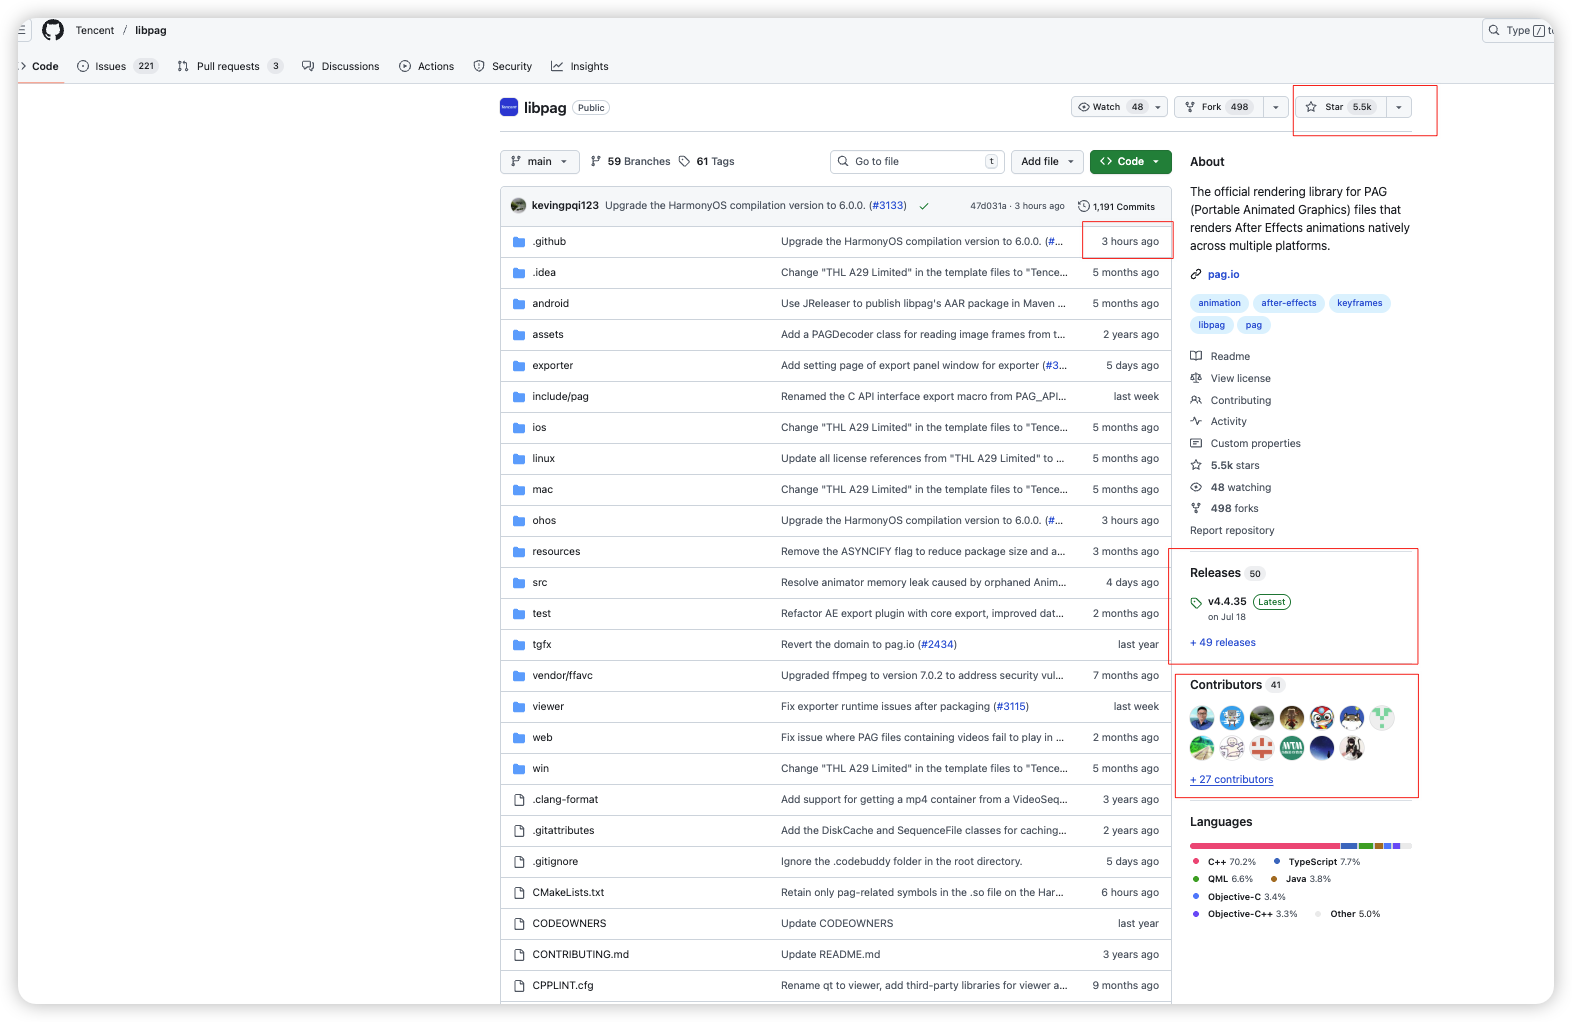Screen dimensions: 1572x1022
Task: Click the folder icon beside resources
Action: pyautogui.click(x=519, y=552)
